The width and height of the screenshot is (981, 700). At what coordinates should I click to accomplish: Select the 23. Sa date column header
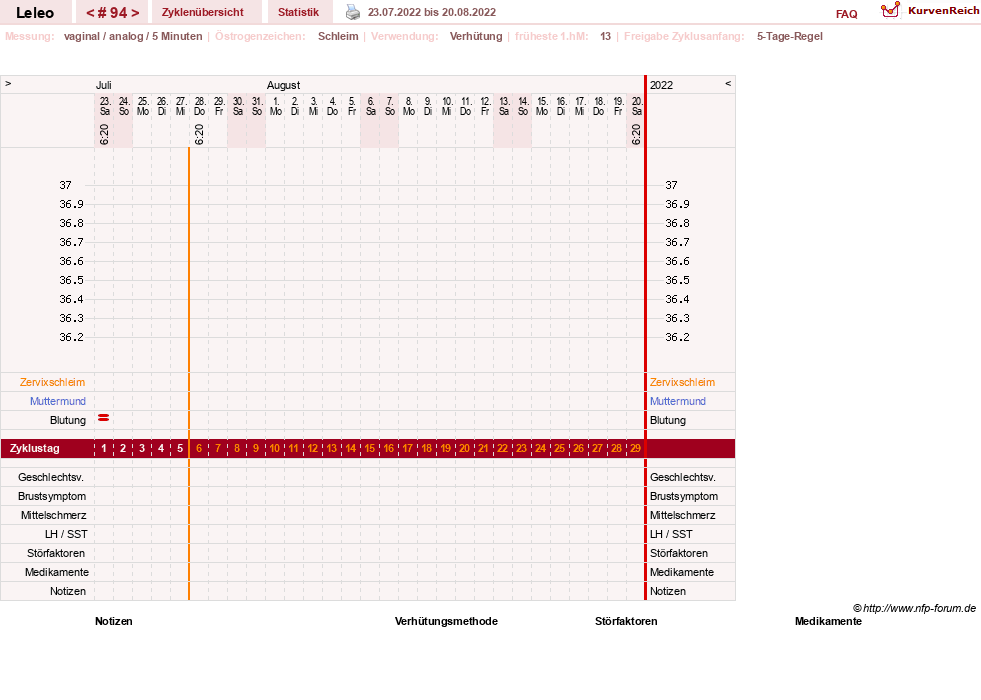(104, 106)
